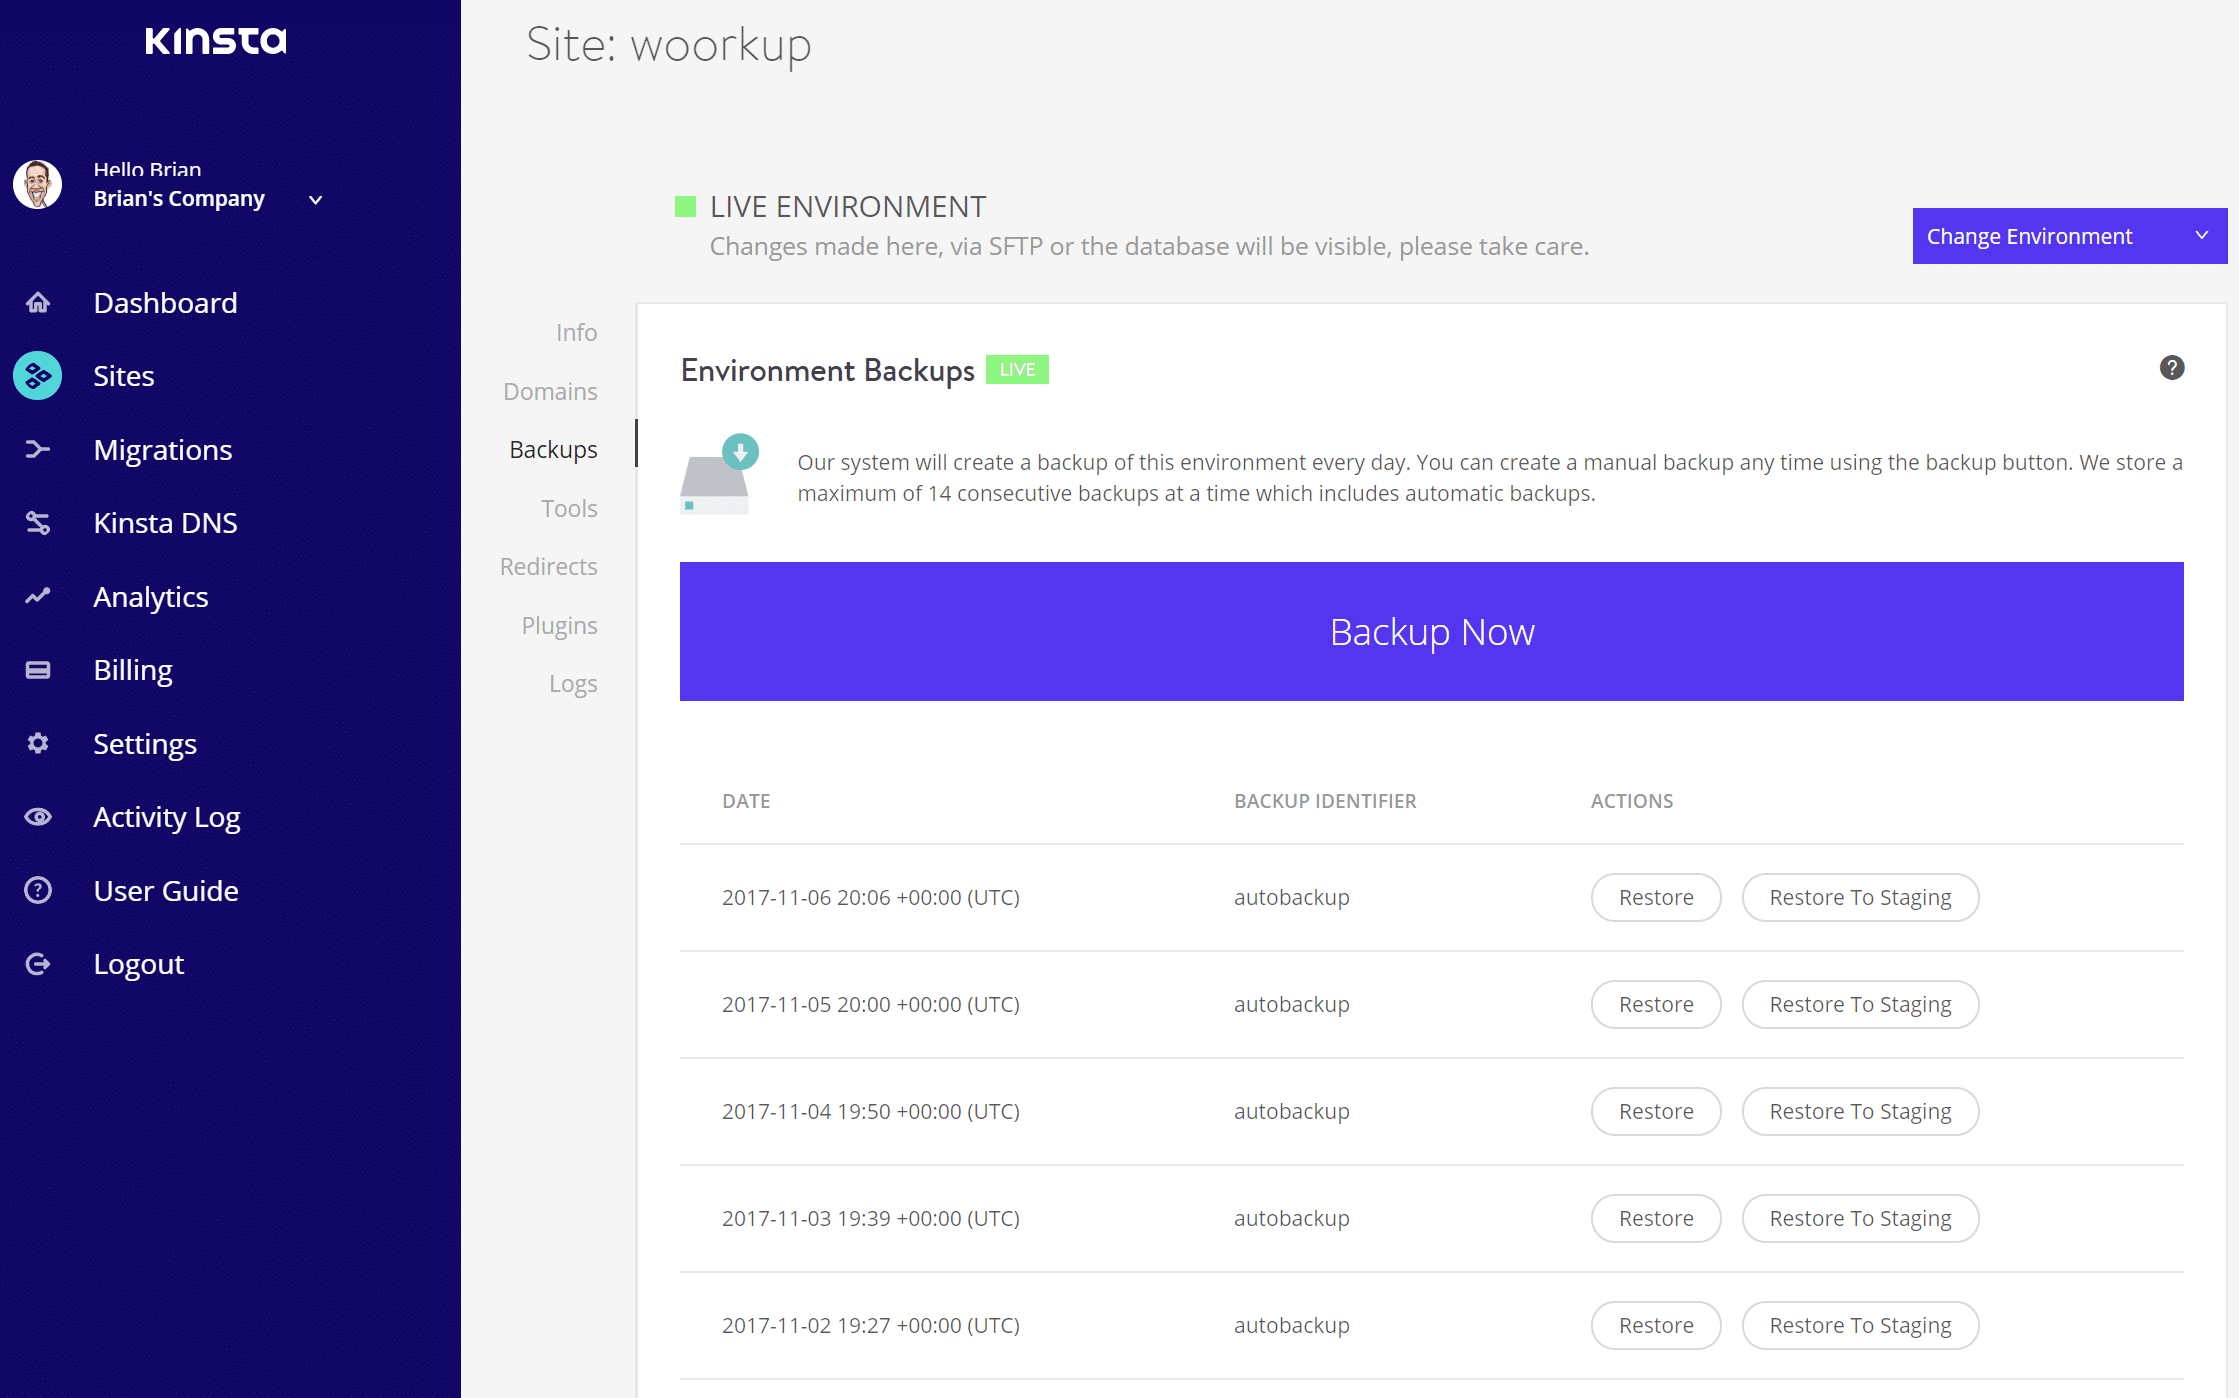Screen dimensions: 2239x1398
Task: Click the Backup Now button
Action: [x=1432, y=631]
